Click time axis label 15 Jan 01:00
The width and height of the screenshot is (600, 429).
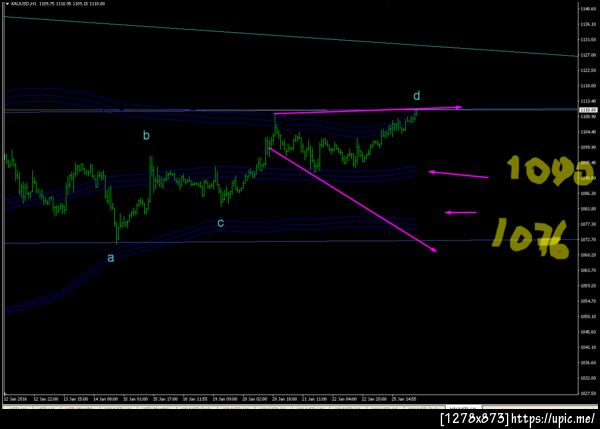pyautogui.click(x=135, y=399)
